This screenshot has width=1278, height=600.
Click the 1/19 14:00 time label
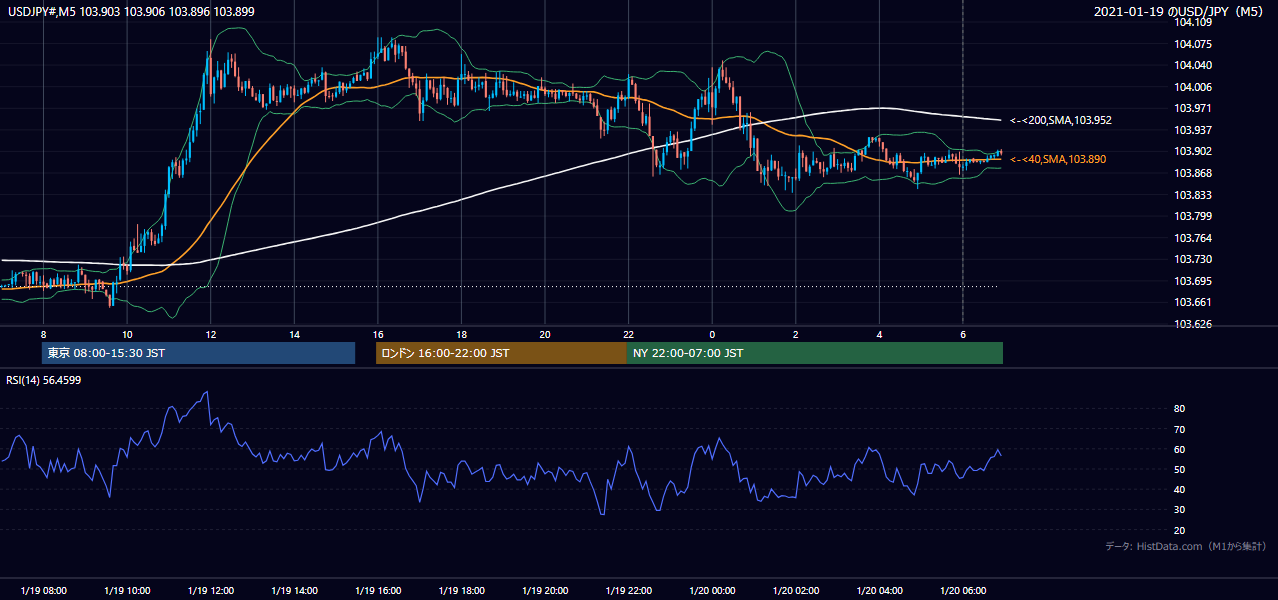(x=294, y=591)
